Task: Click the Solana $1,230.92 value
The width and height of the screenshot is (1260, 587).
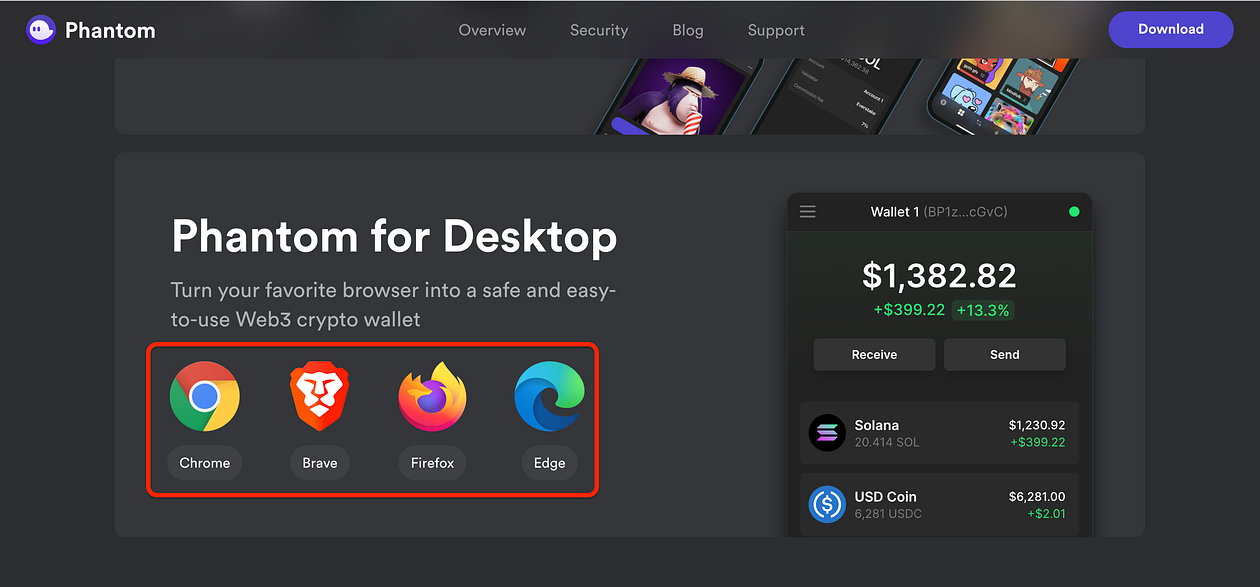Action: click(x=1037, y=425)
